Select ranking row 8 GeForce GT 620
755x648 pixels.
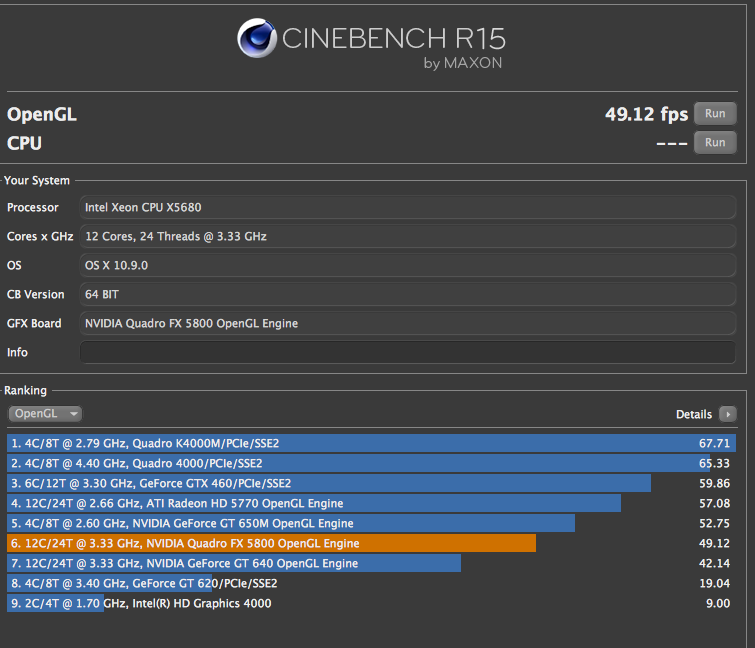371,583
